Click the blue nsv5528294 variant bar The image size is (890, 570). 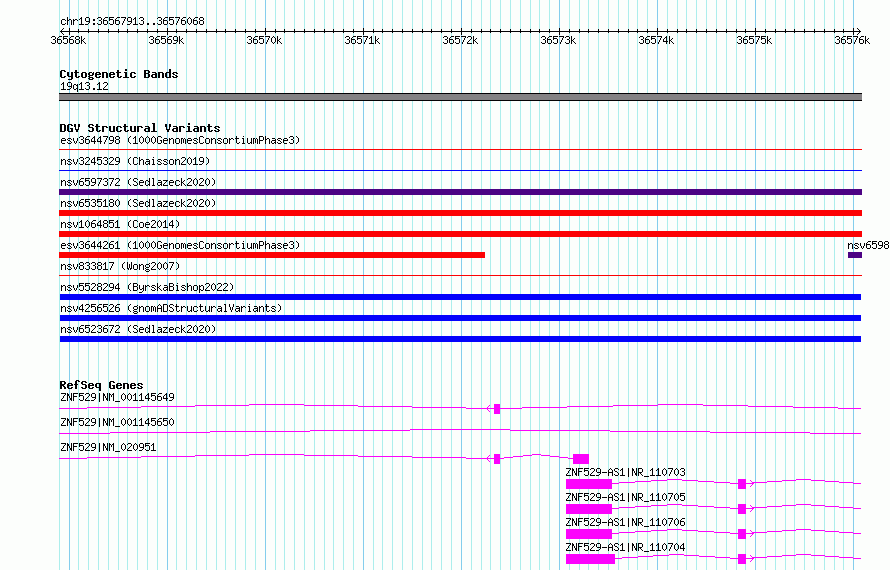pyautogui.click(x=460, y=297)
